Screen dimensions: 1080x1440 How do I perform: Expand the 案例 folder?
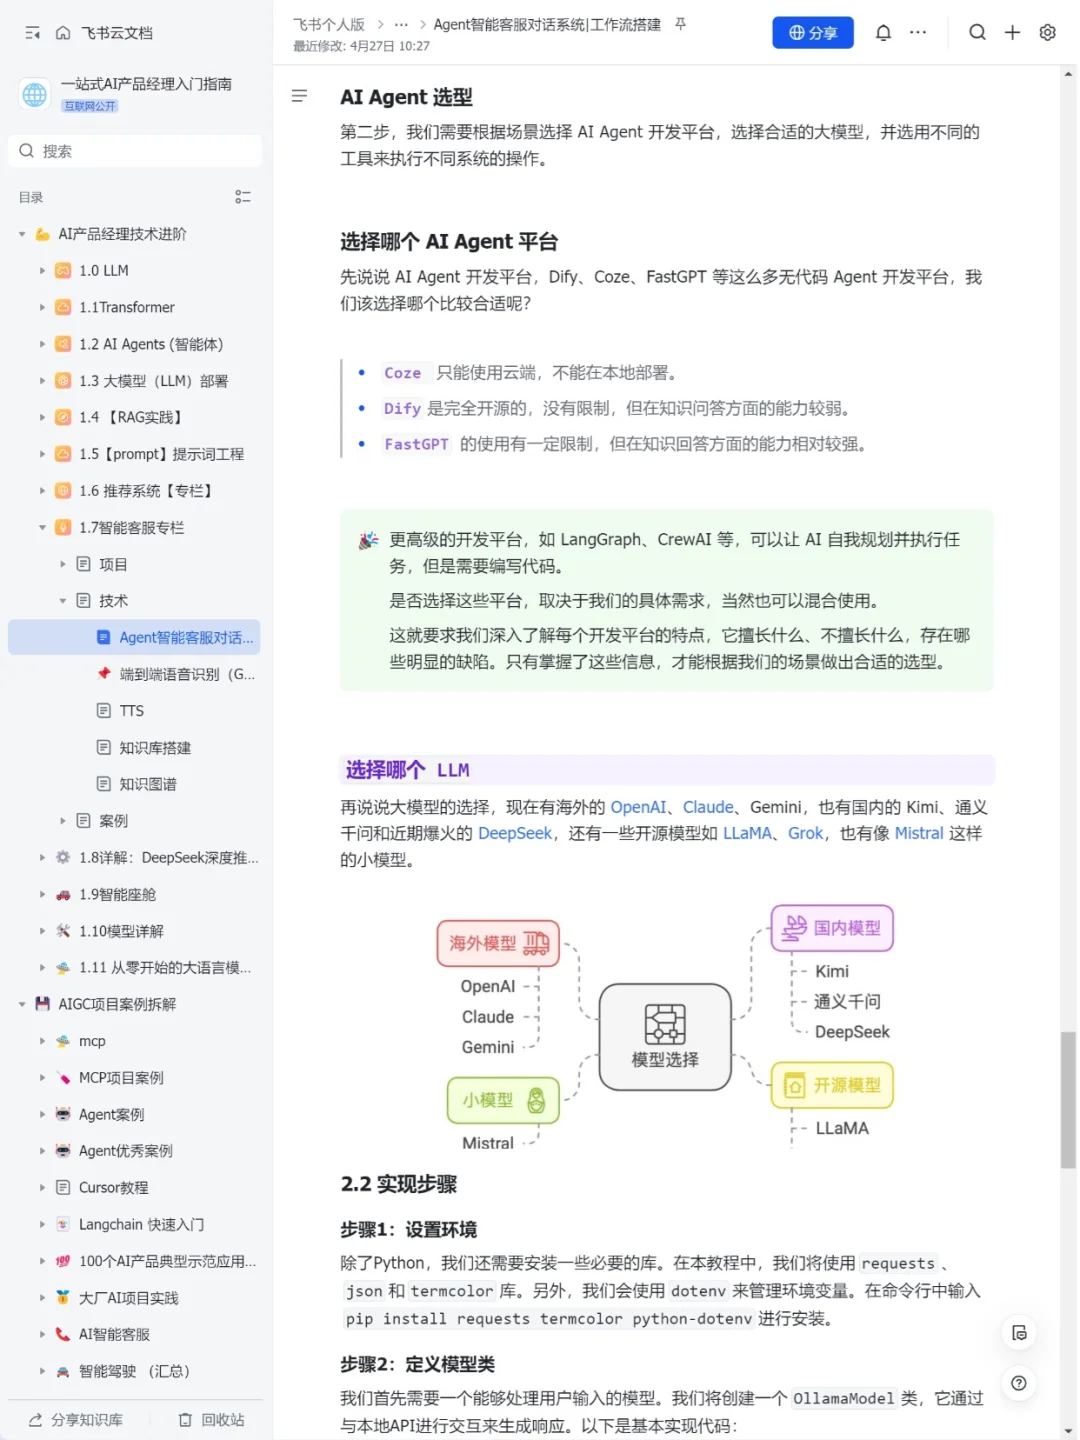point(62,821)
